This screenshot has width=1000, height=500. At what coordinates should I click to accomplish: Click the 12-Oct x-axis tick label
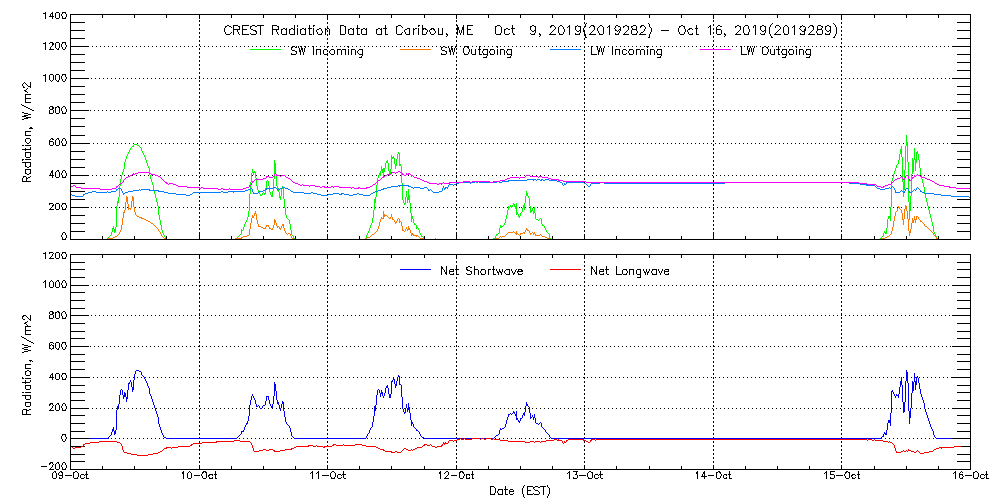(457, 476)
